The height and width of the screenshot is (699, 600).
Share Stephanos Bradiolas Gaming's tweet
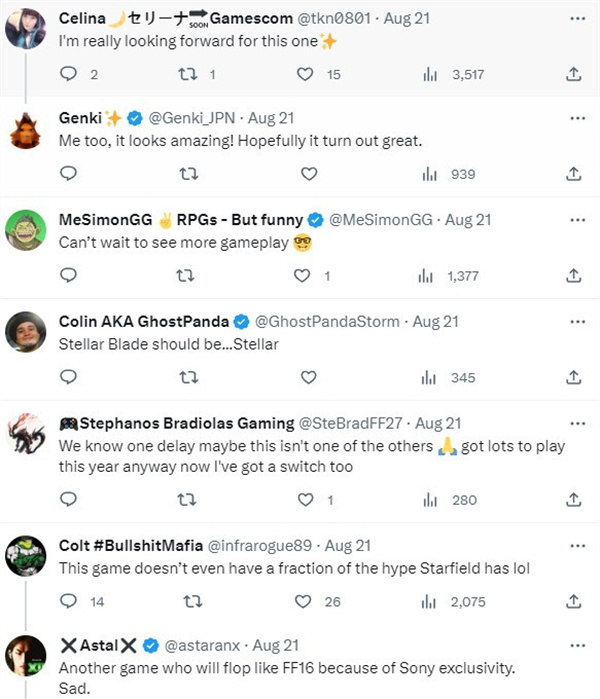(x=574, y=500)
